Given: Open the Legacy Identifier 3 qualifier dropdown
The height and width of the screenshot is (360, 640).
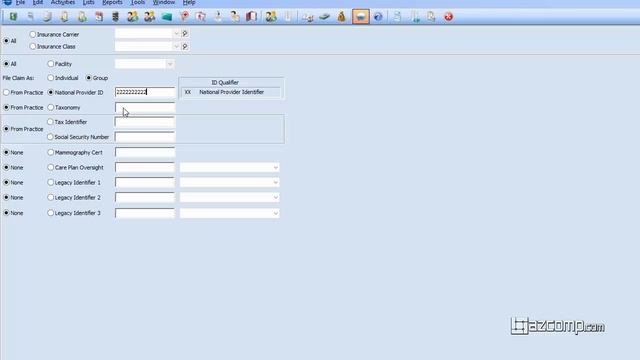Looking at the screenshot, I should (x=276, y=213).
